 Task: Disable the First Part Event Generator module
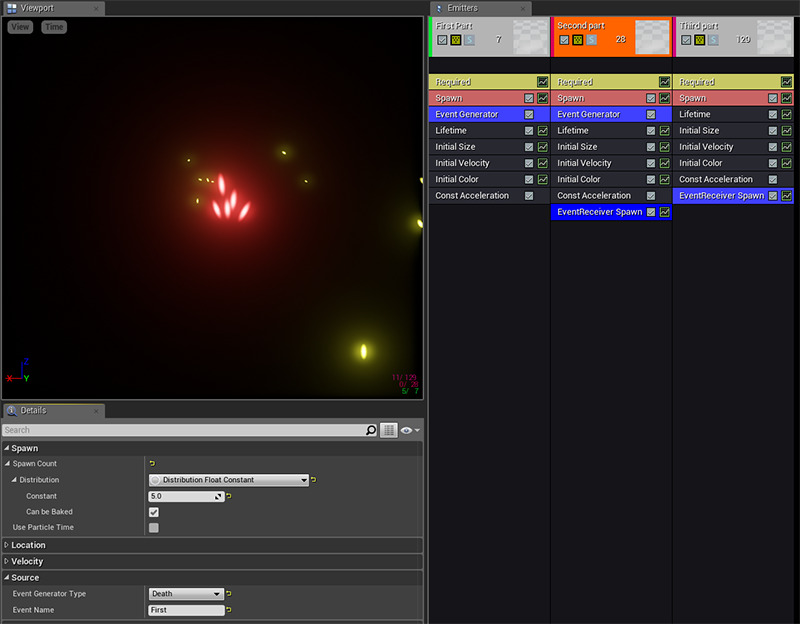click(x=529, y=114)
